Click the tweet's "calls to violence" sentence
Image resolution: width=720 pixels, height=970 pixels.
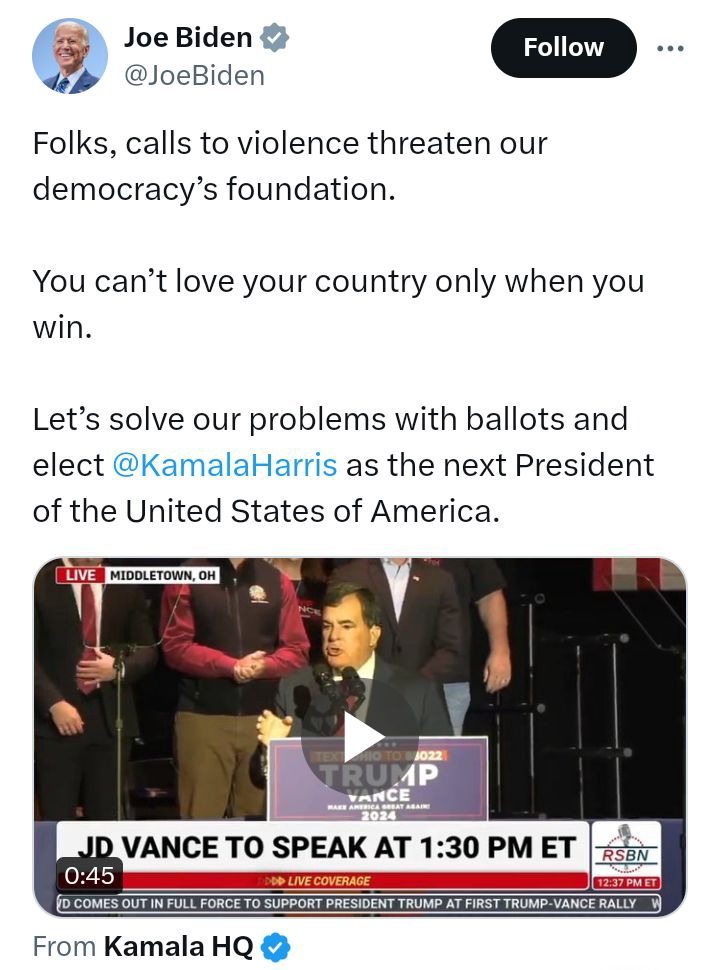290,165
